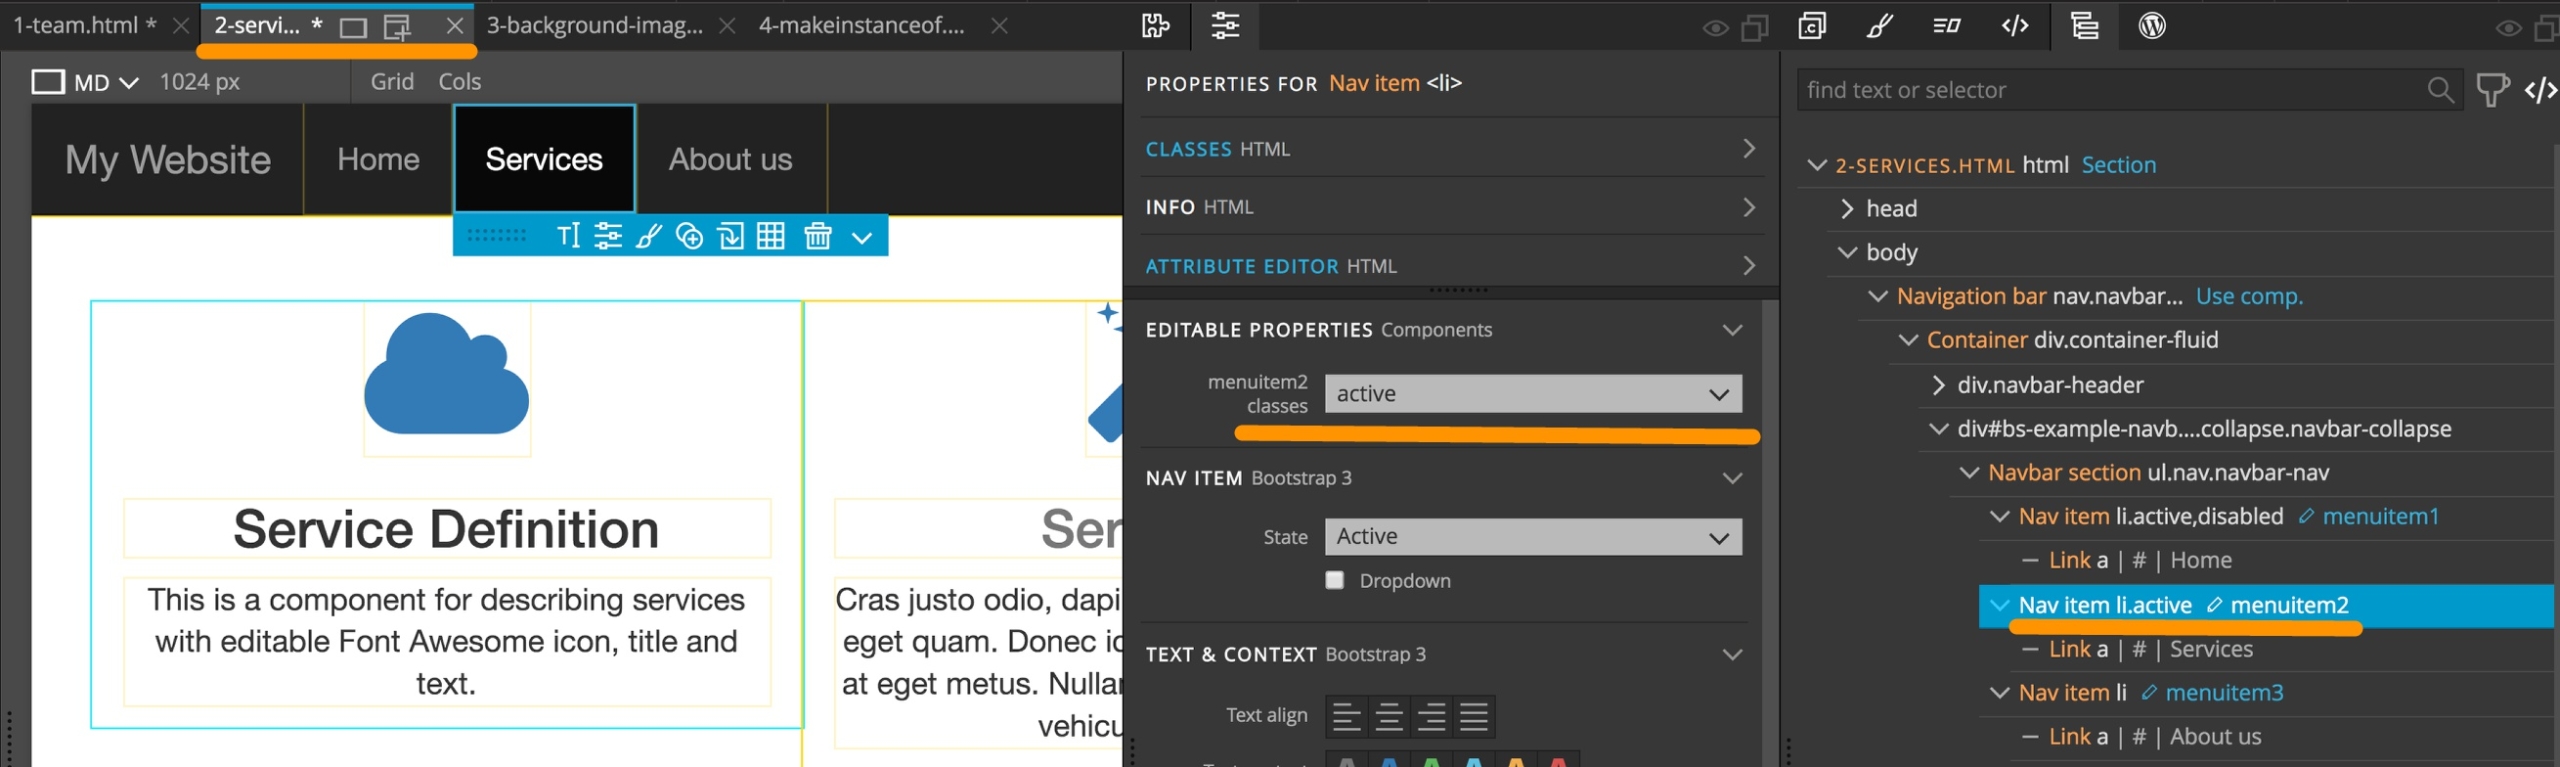Open the State dropdown showing Active
This screenshot has width=2560, height=767.
click(x=1533, y=536)
